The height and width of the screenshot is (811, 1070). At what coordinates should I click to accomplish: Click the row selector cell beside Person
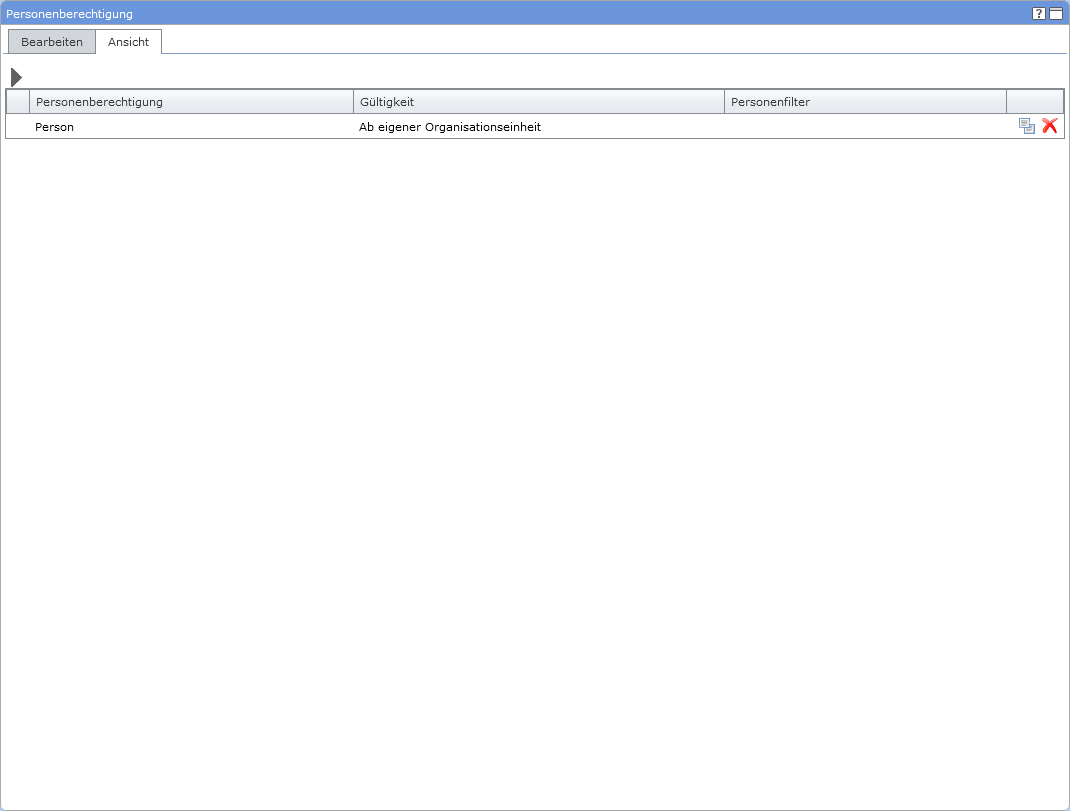[18, 127]
